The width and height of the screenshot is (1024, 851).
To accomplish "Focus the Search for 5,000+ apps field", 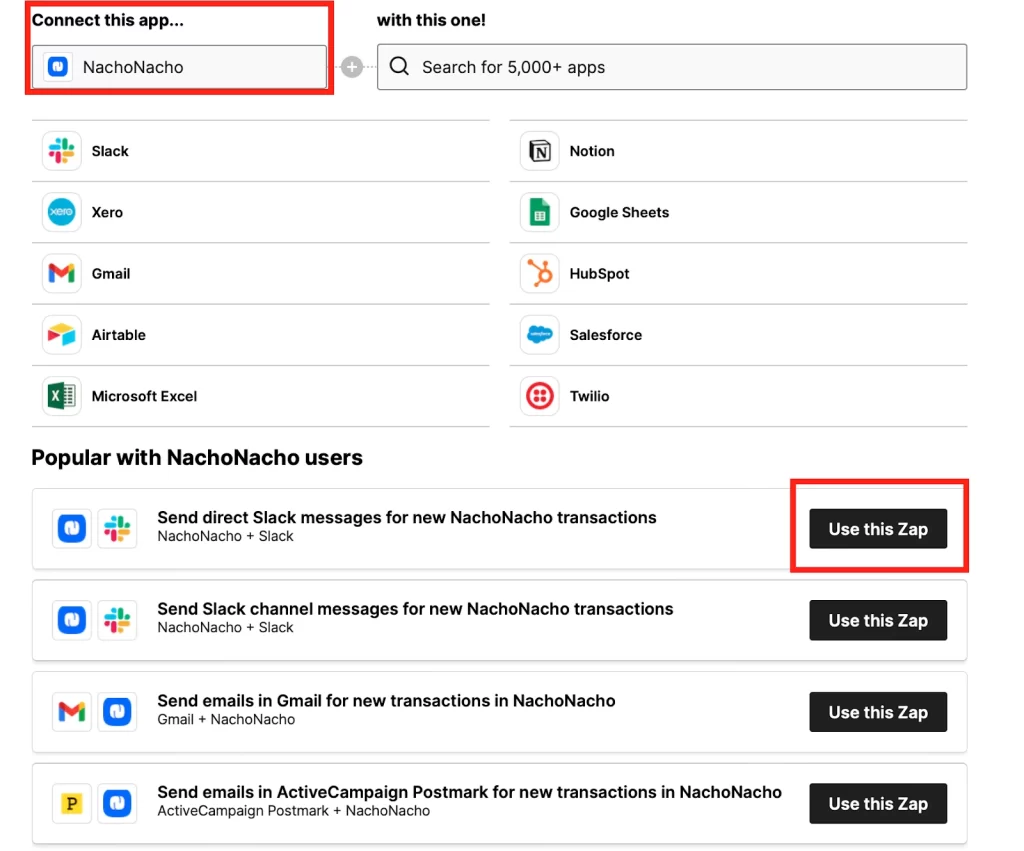I will click(672, 67).
